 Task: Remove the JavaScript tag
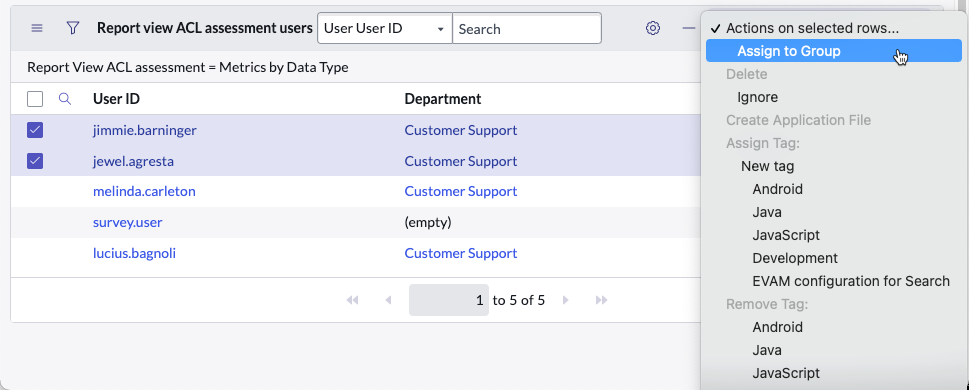tap(786, 373)
